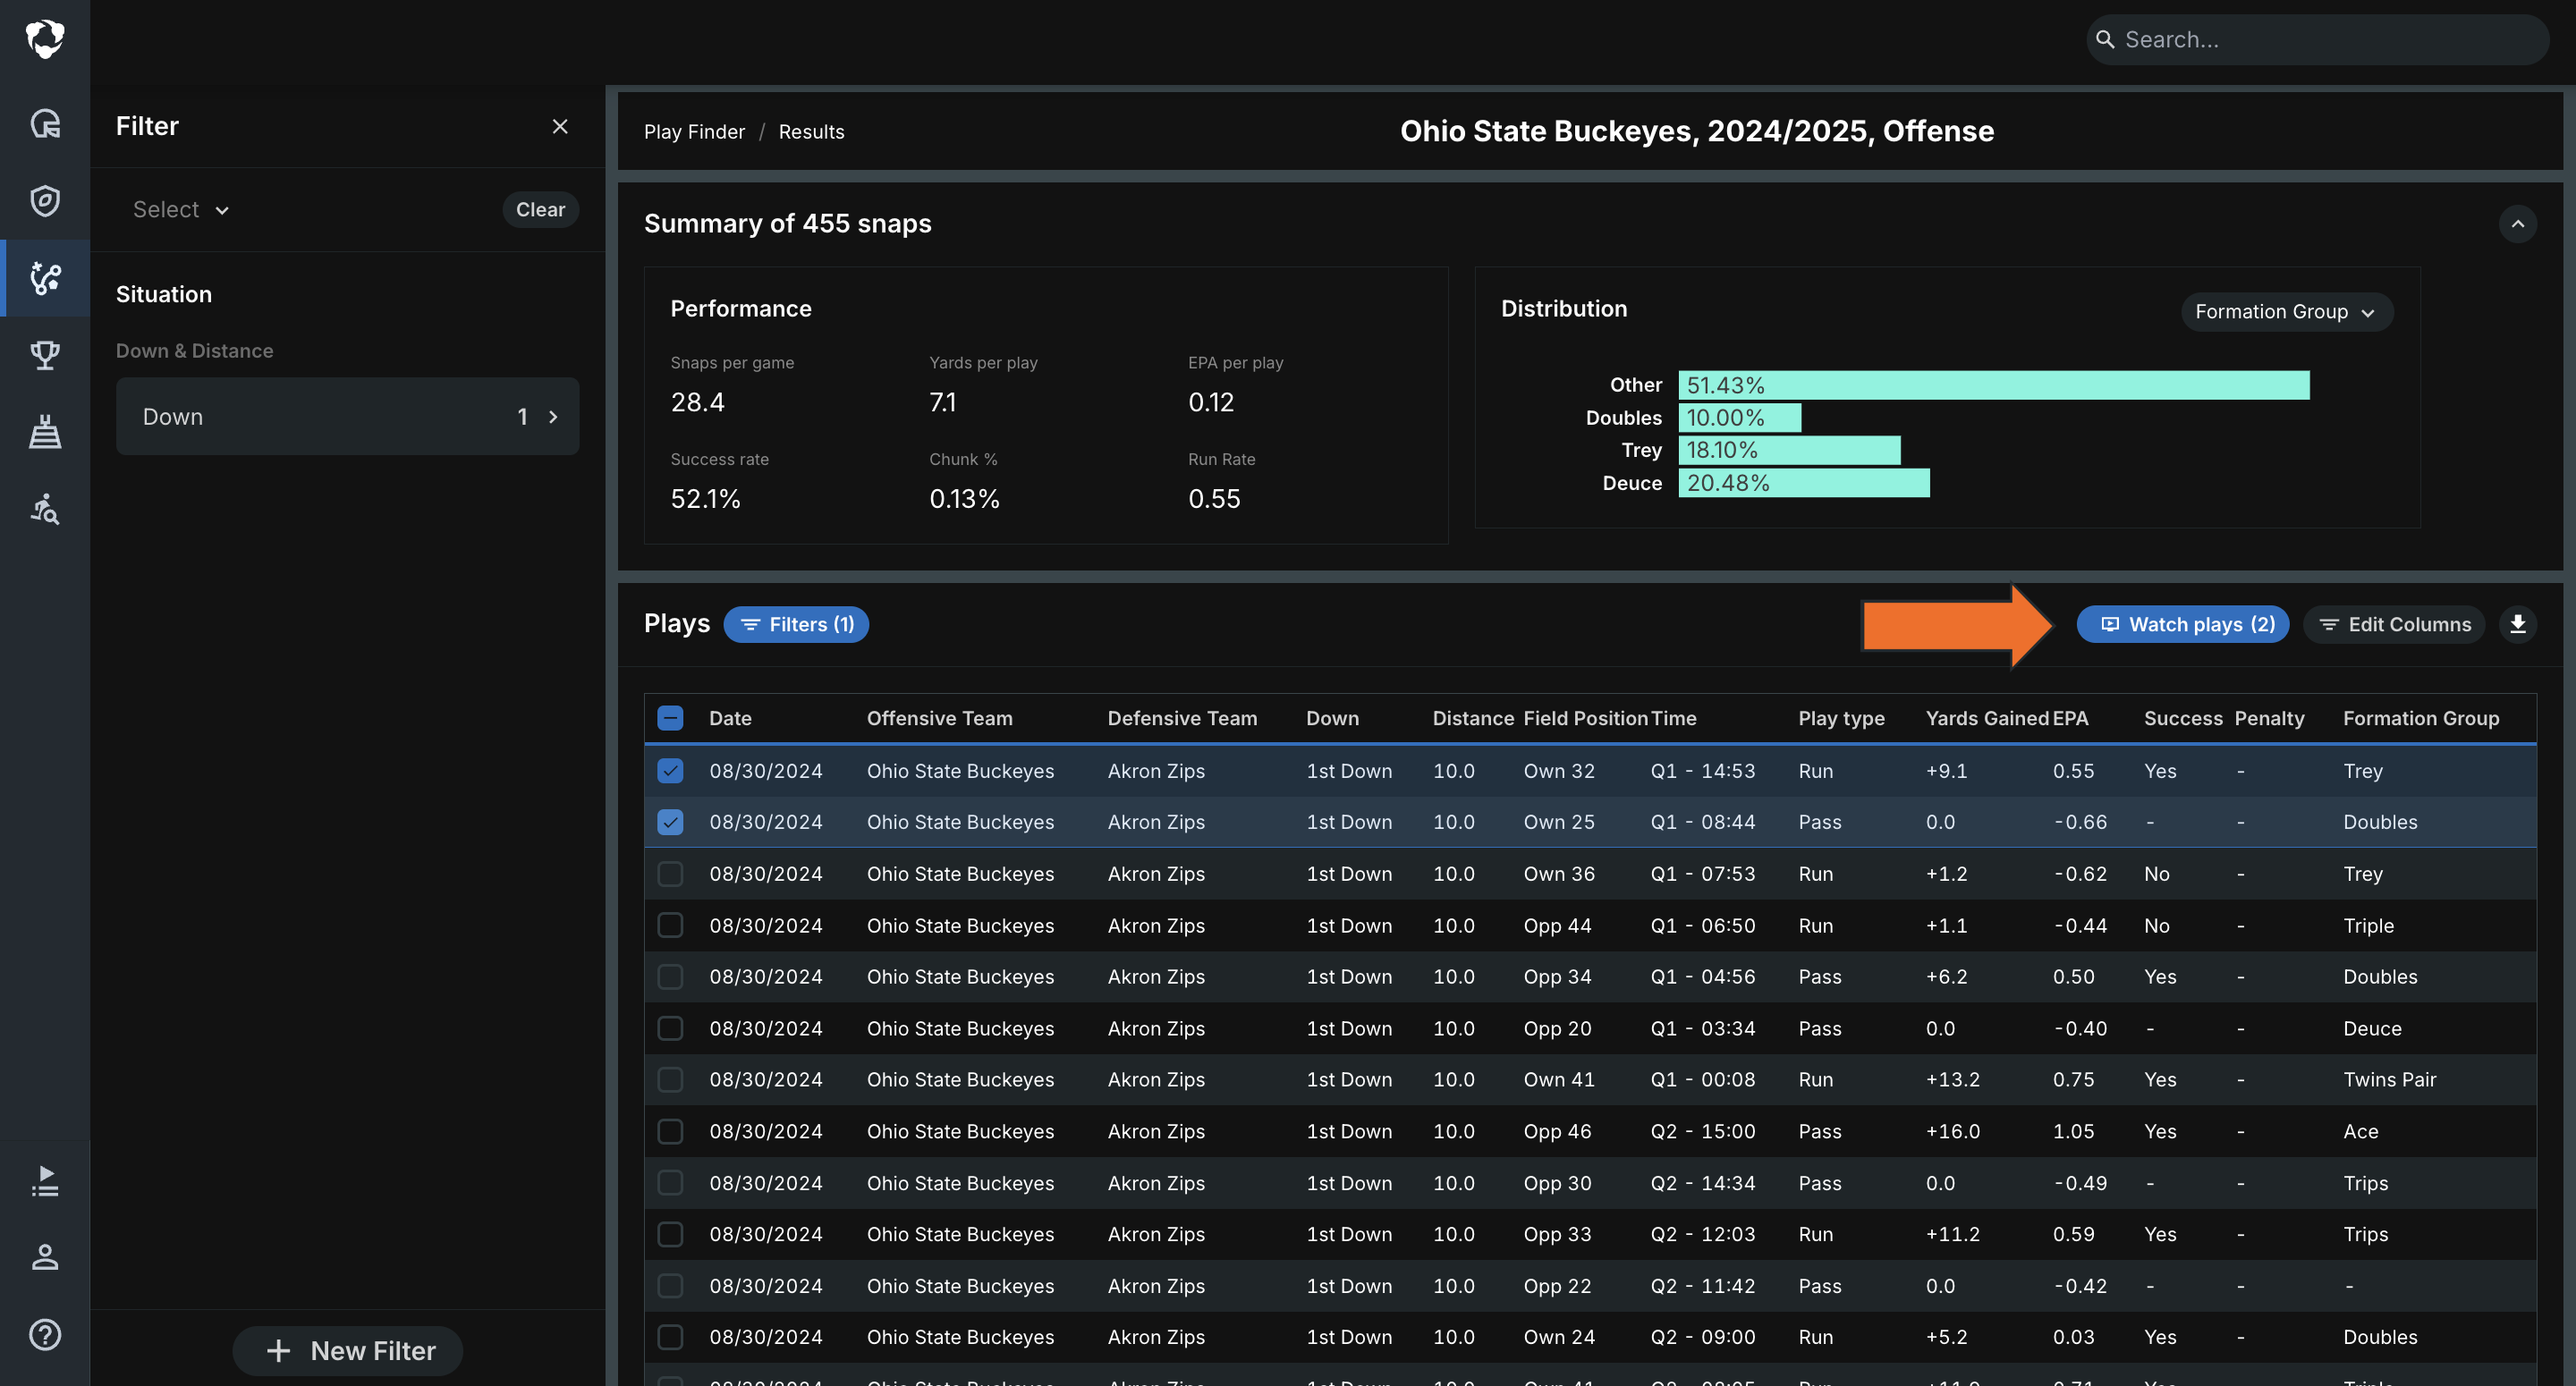Open the help question mark icon

[45, 1334]
